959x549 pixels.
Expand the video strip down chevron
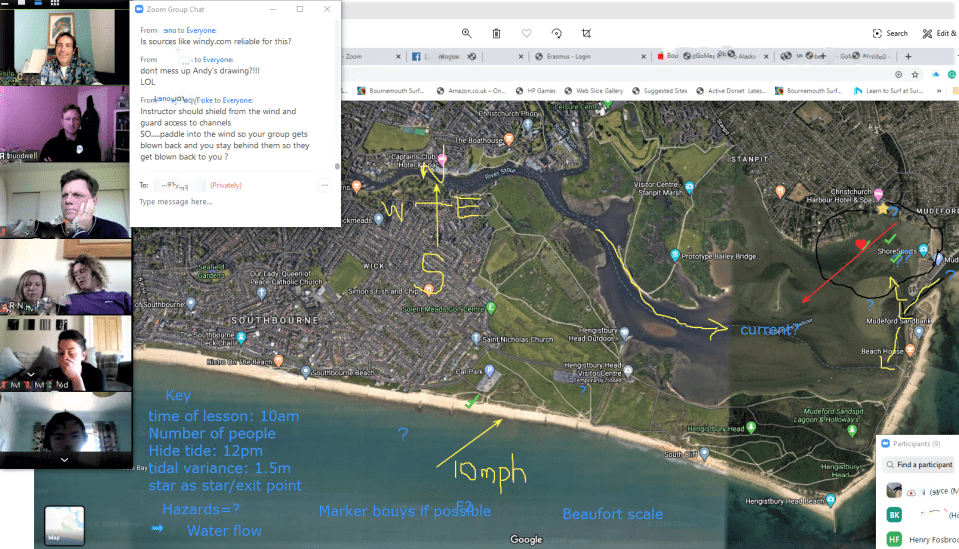pos(65,460)
